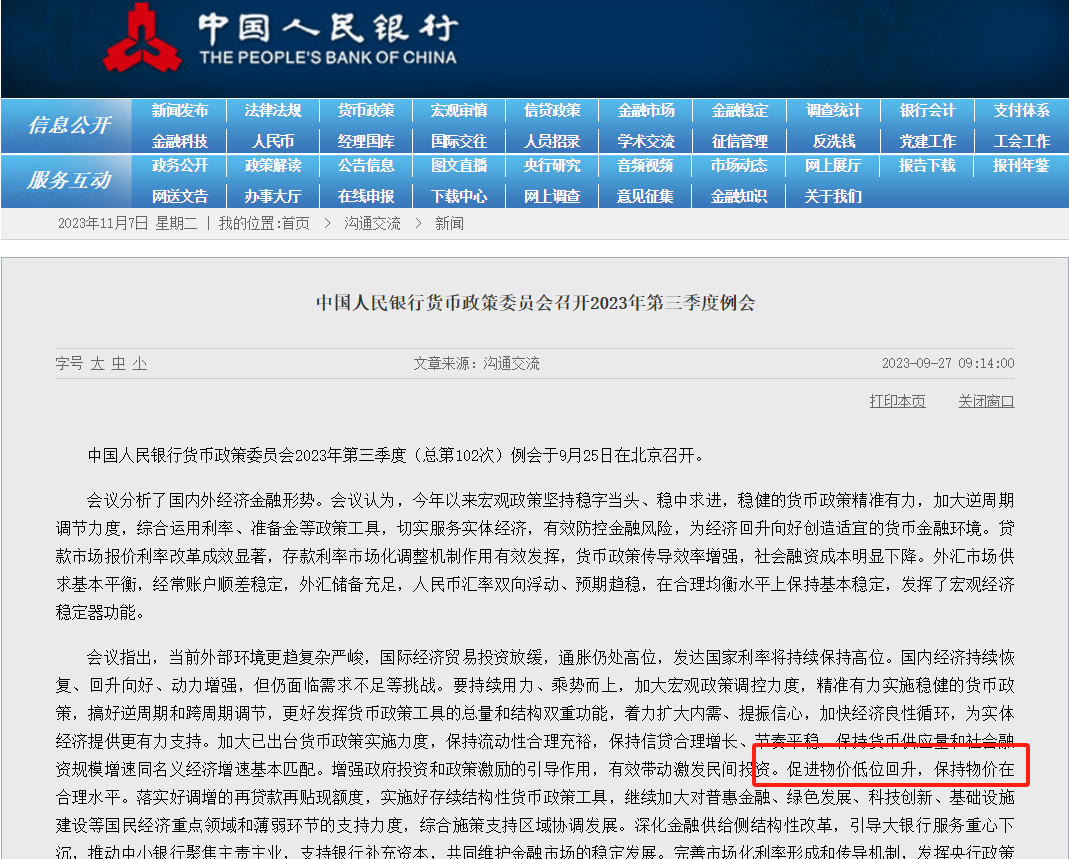This screenshot has width=1069, height=859.
Task: Go to 金融稳定 section
Action: [x=740, y=110]
